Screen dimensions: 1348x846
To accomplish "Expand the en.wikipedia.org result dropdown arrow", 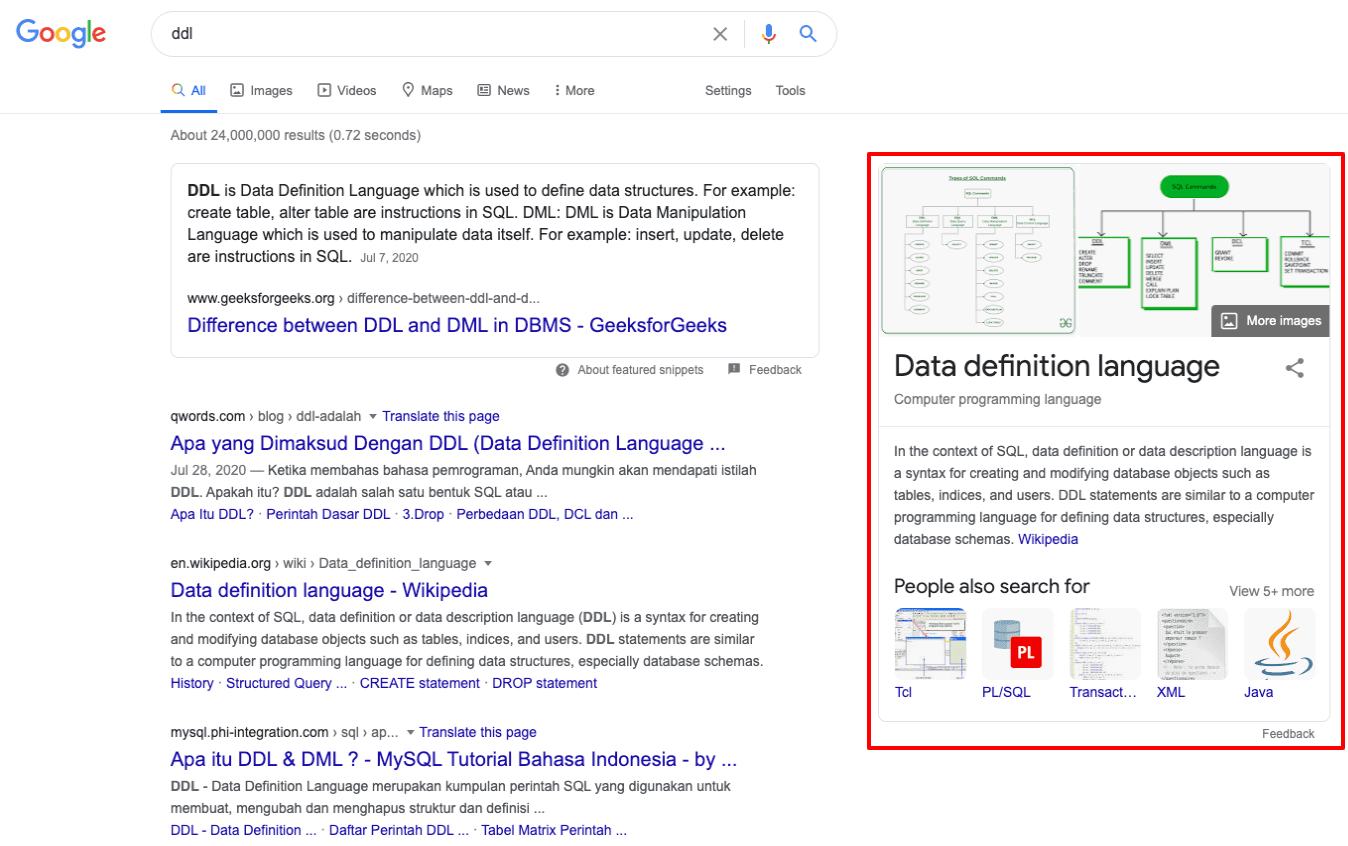I will pyautogui.click(x=488, y=563).
